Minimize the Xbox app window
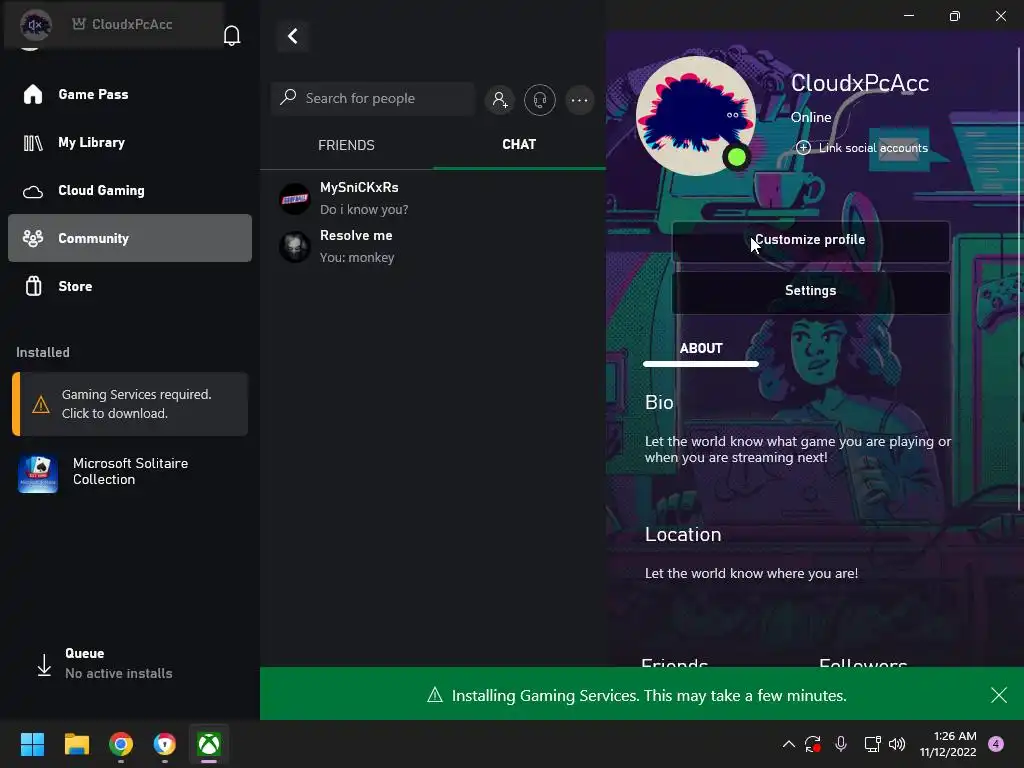Viewport: 1024px width, 768px height. 909,16
